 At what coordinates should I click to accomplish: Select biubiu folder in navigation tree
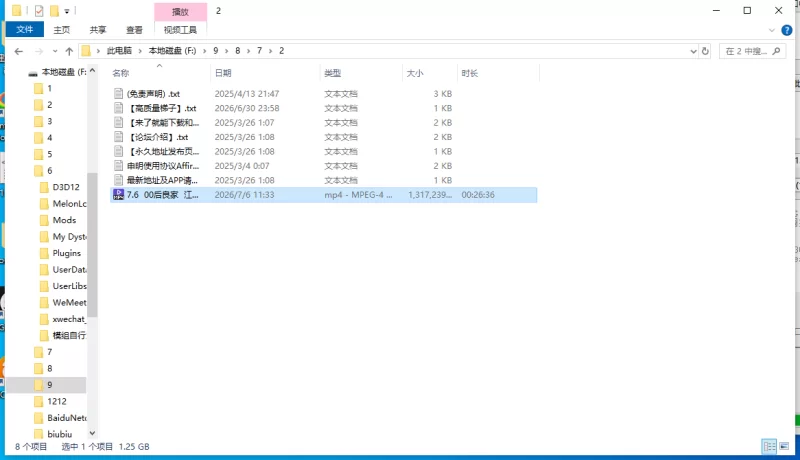[60, 434]
